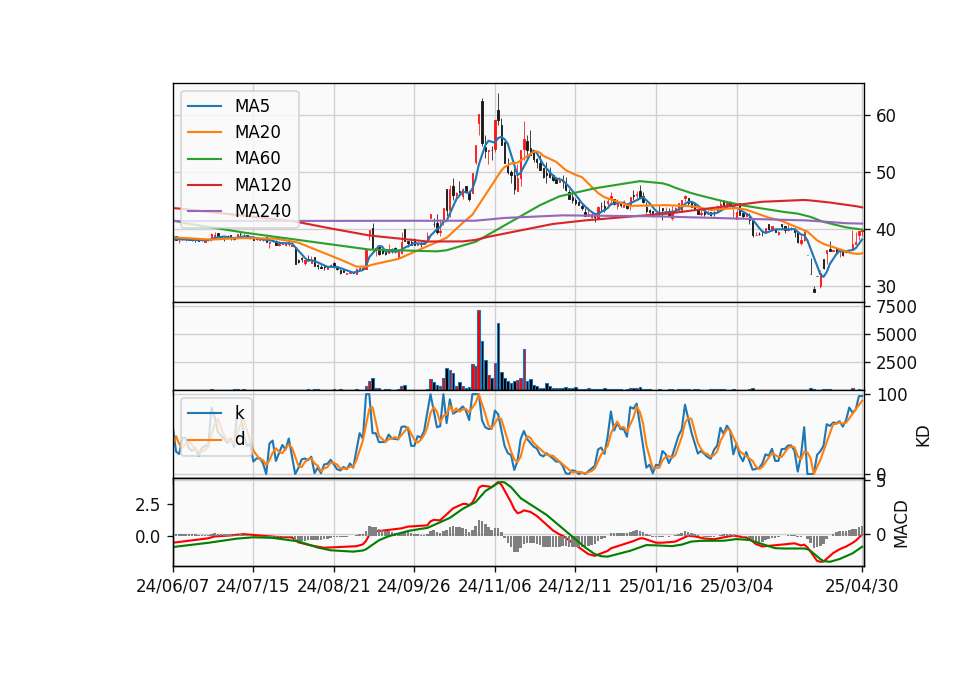This screenshot has width=960, height=690.
Task: Click the 24/09/26 date tick label
Action: (x=414, y=586)
